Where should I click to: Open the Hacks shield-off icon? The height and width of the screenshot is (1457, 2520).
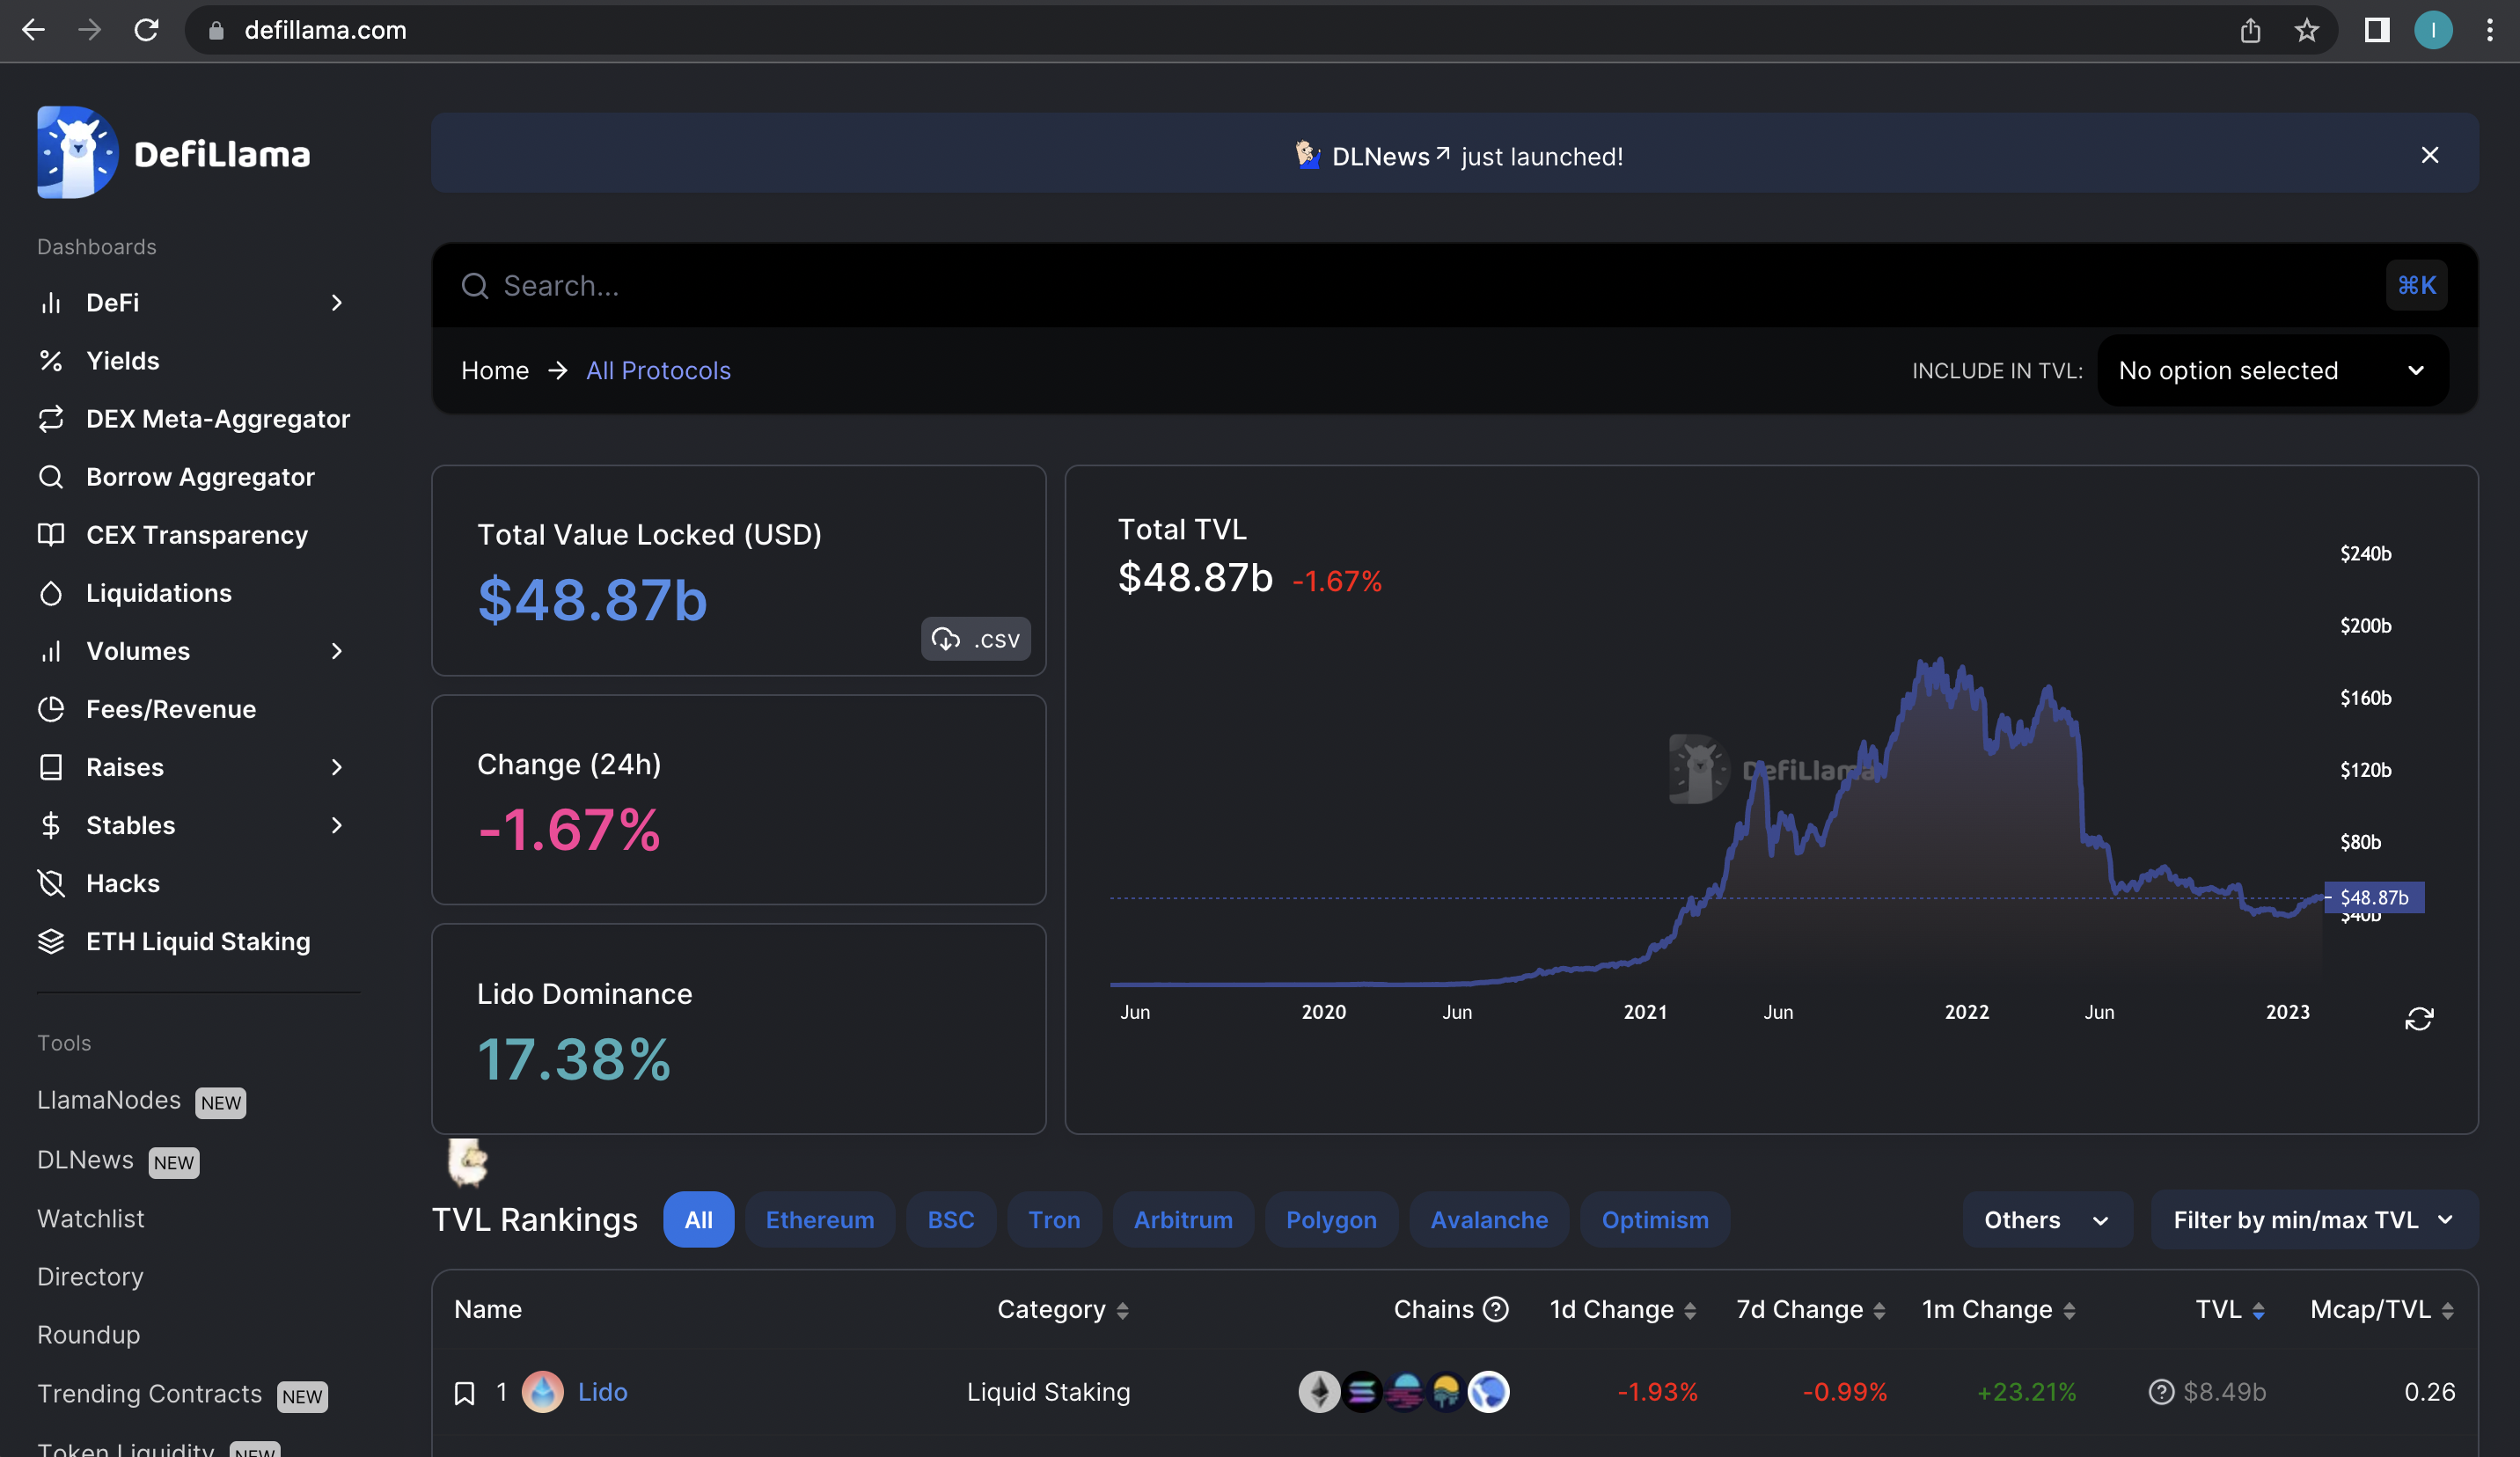coord(51,883)
